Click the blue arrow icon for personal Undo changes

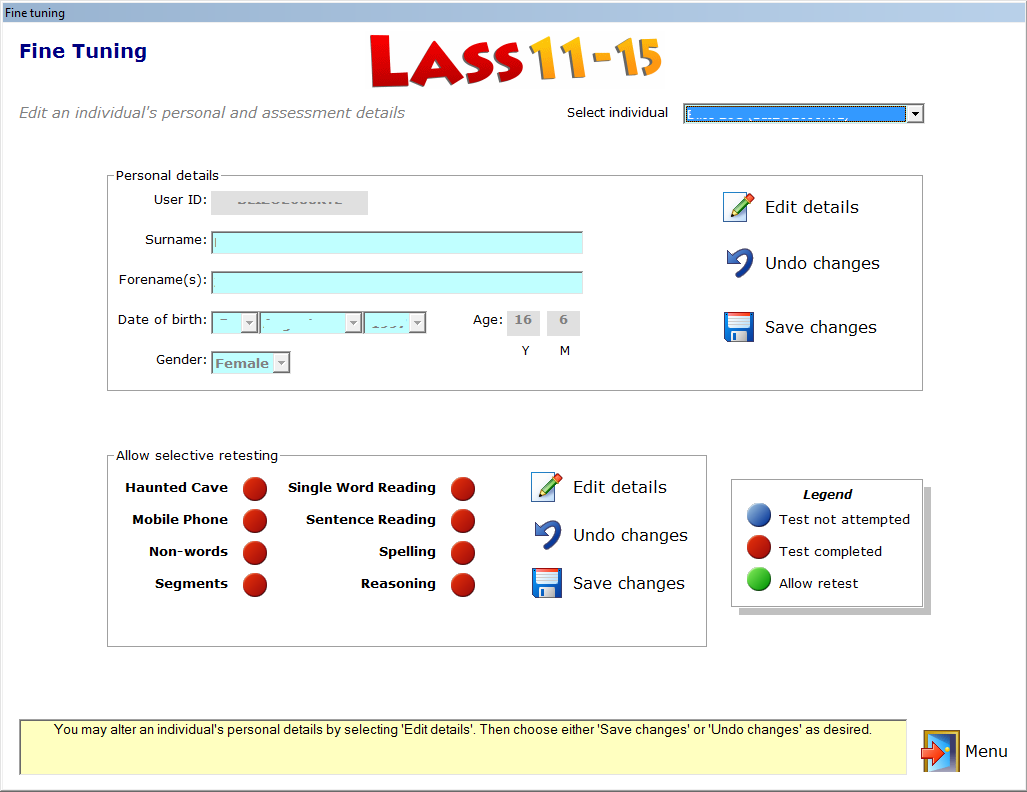[739, 263]
